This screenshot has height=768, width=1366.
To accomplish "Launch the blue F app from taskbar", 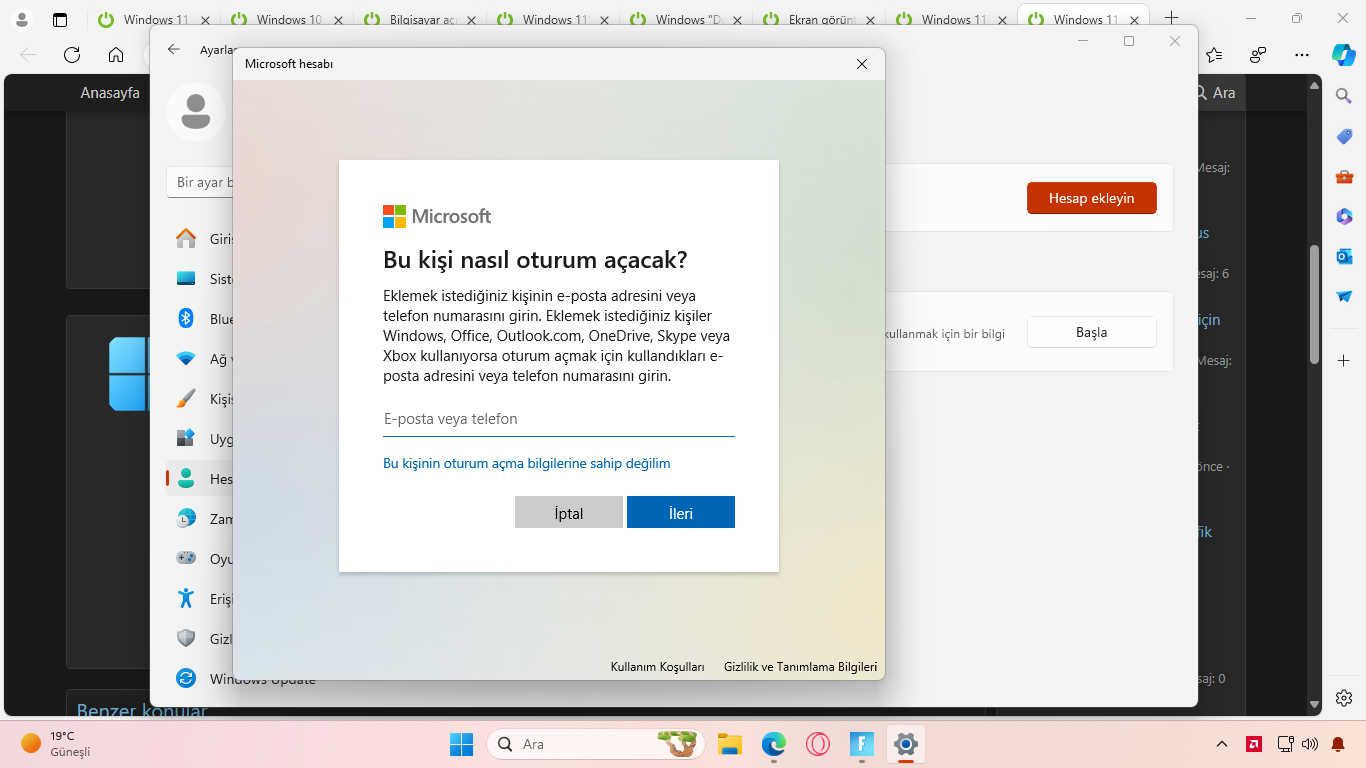I will (861, 744).
